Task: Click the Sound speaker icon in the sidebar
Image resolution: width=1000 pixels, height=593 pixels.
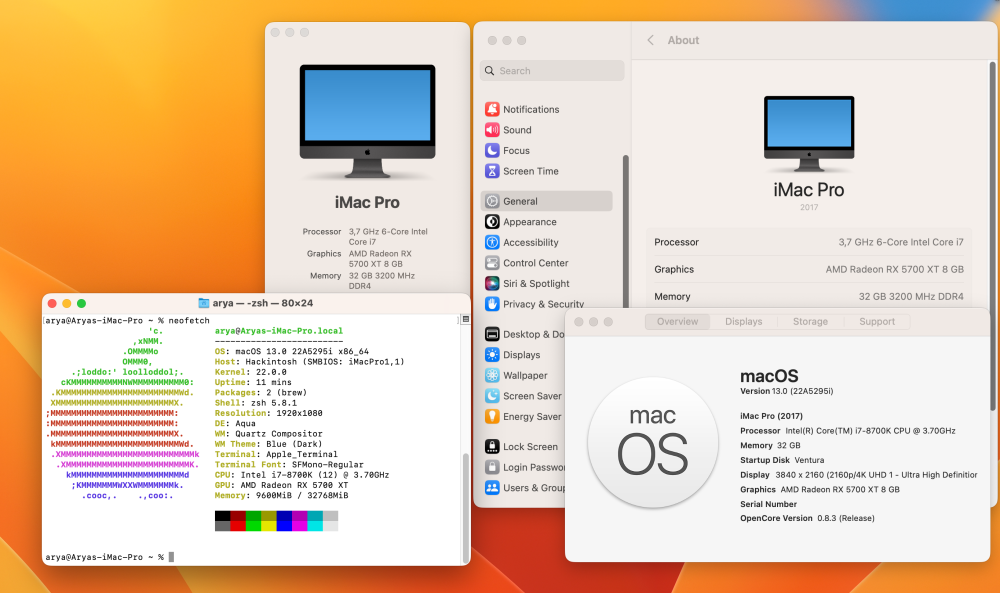Action: pyautogui.click(x=492, y=130)
